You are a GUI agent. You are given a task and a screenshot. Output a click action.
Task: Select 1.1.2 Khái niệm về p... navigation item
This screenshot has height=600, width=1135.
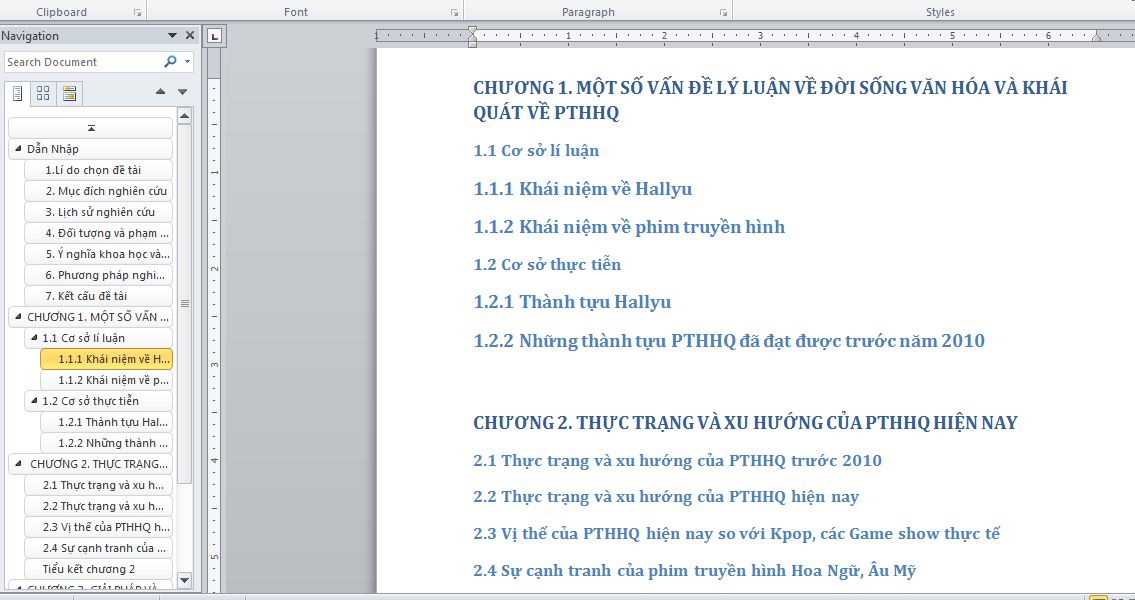coord(106,380)
